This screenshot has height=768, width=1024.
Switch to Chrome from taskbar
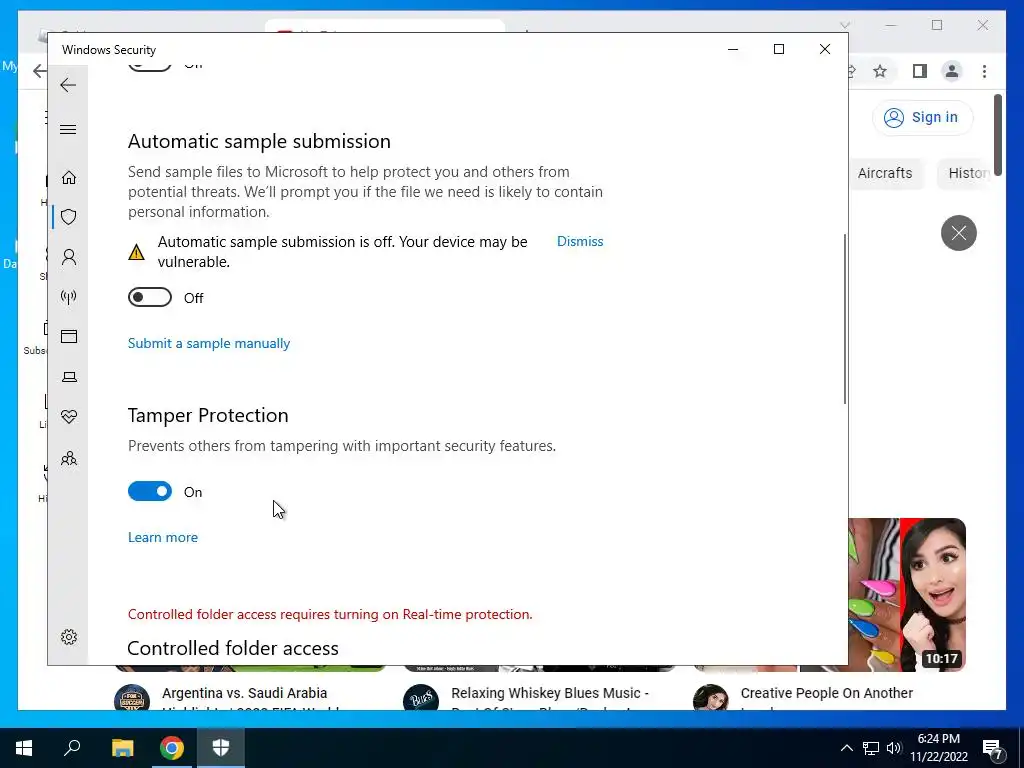click(x=172, y=748)
